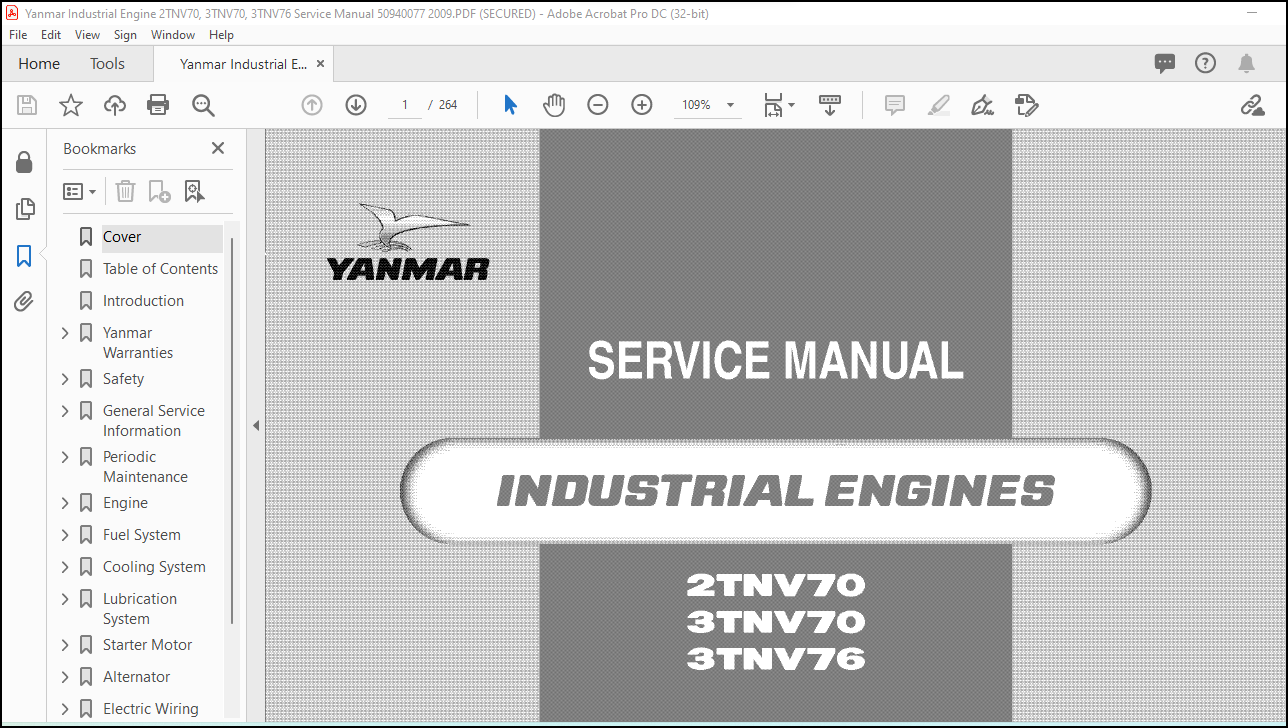Jump to Engine bookmark text
The width and height of the screenshot is (1288, 728).
pos(125,503)
